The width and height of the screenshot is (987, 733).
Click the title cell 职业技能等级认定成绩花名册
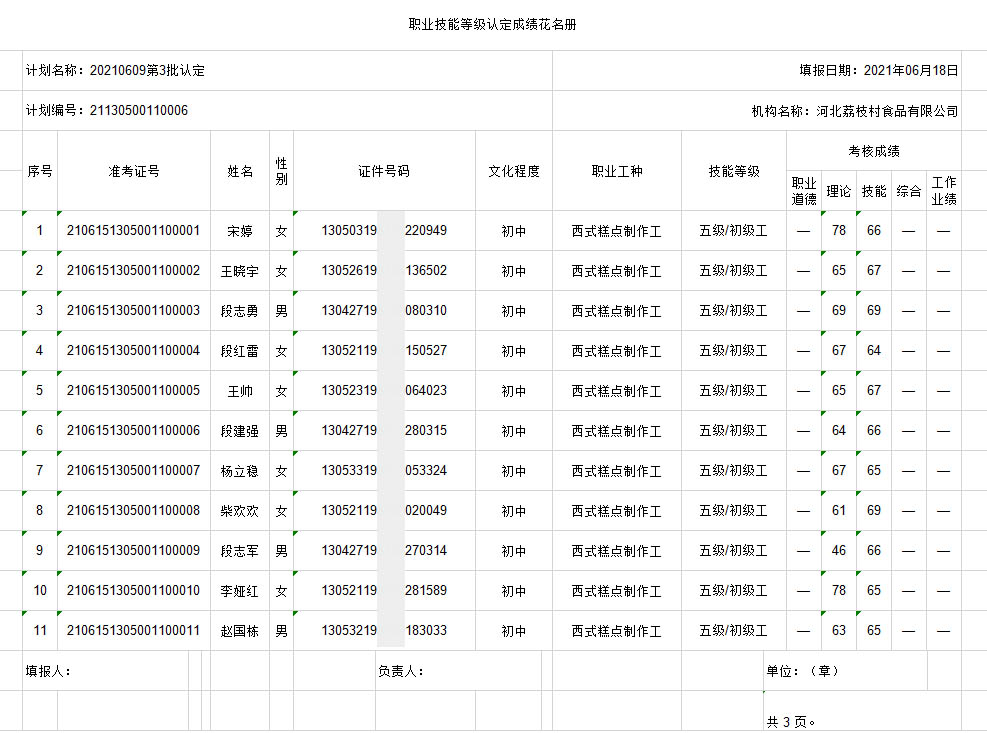click(x=492, y=25)
